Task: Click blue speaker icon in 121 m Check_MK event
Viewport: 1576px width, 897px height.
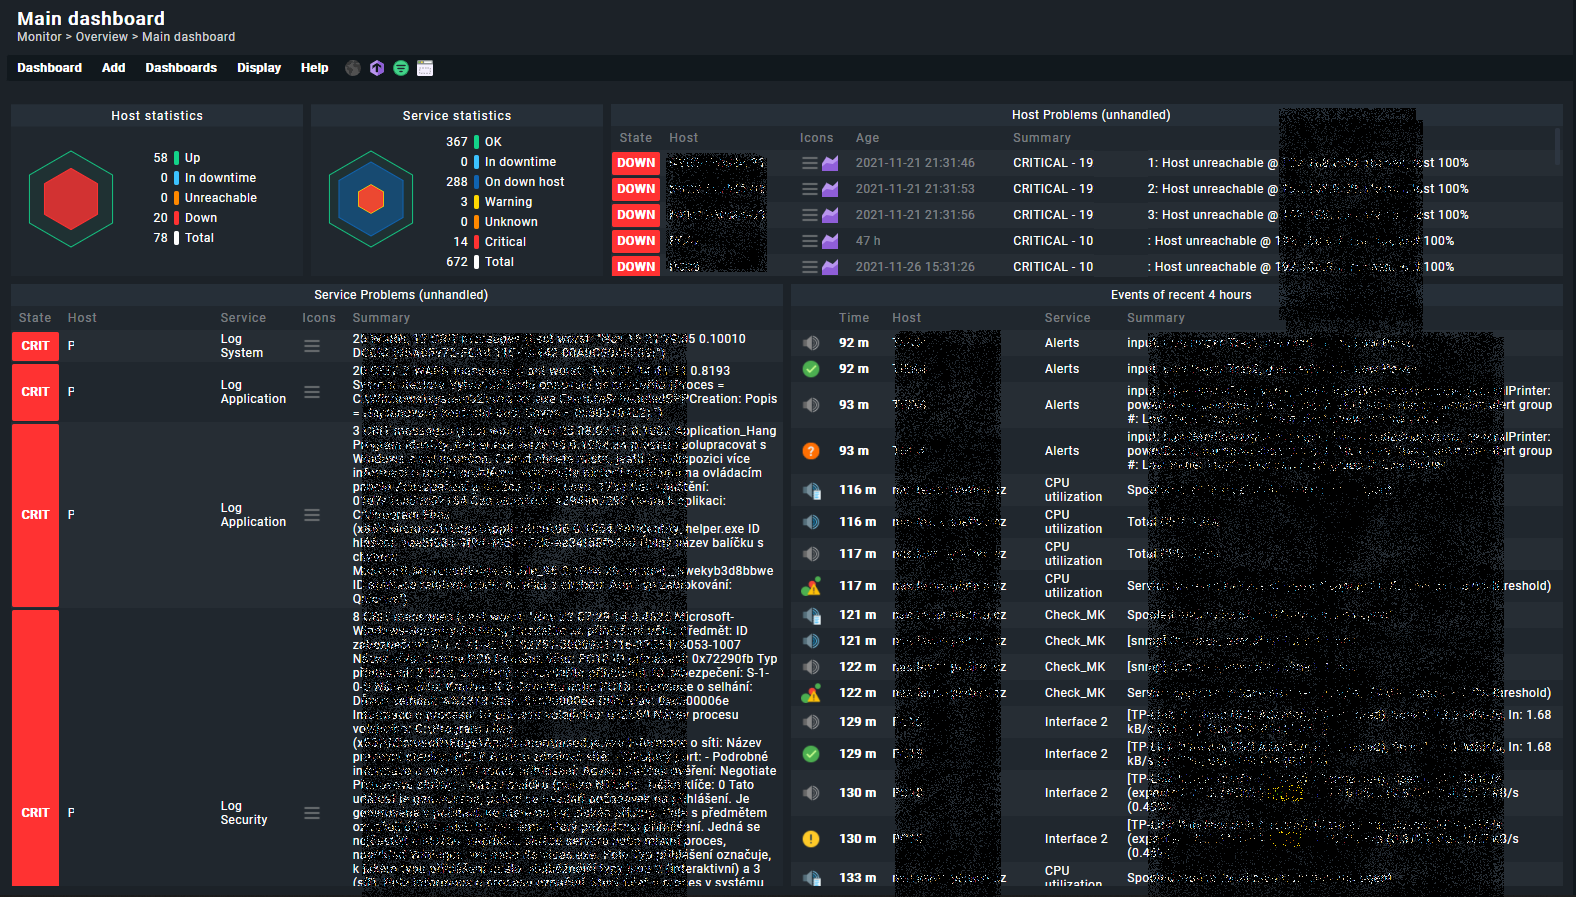Action: 811,641
